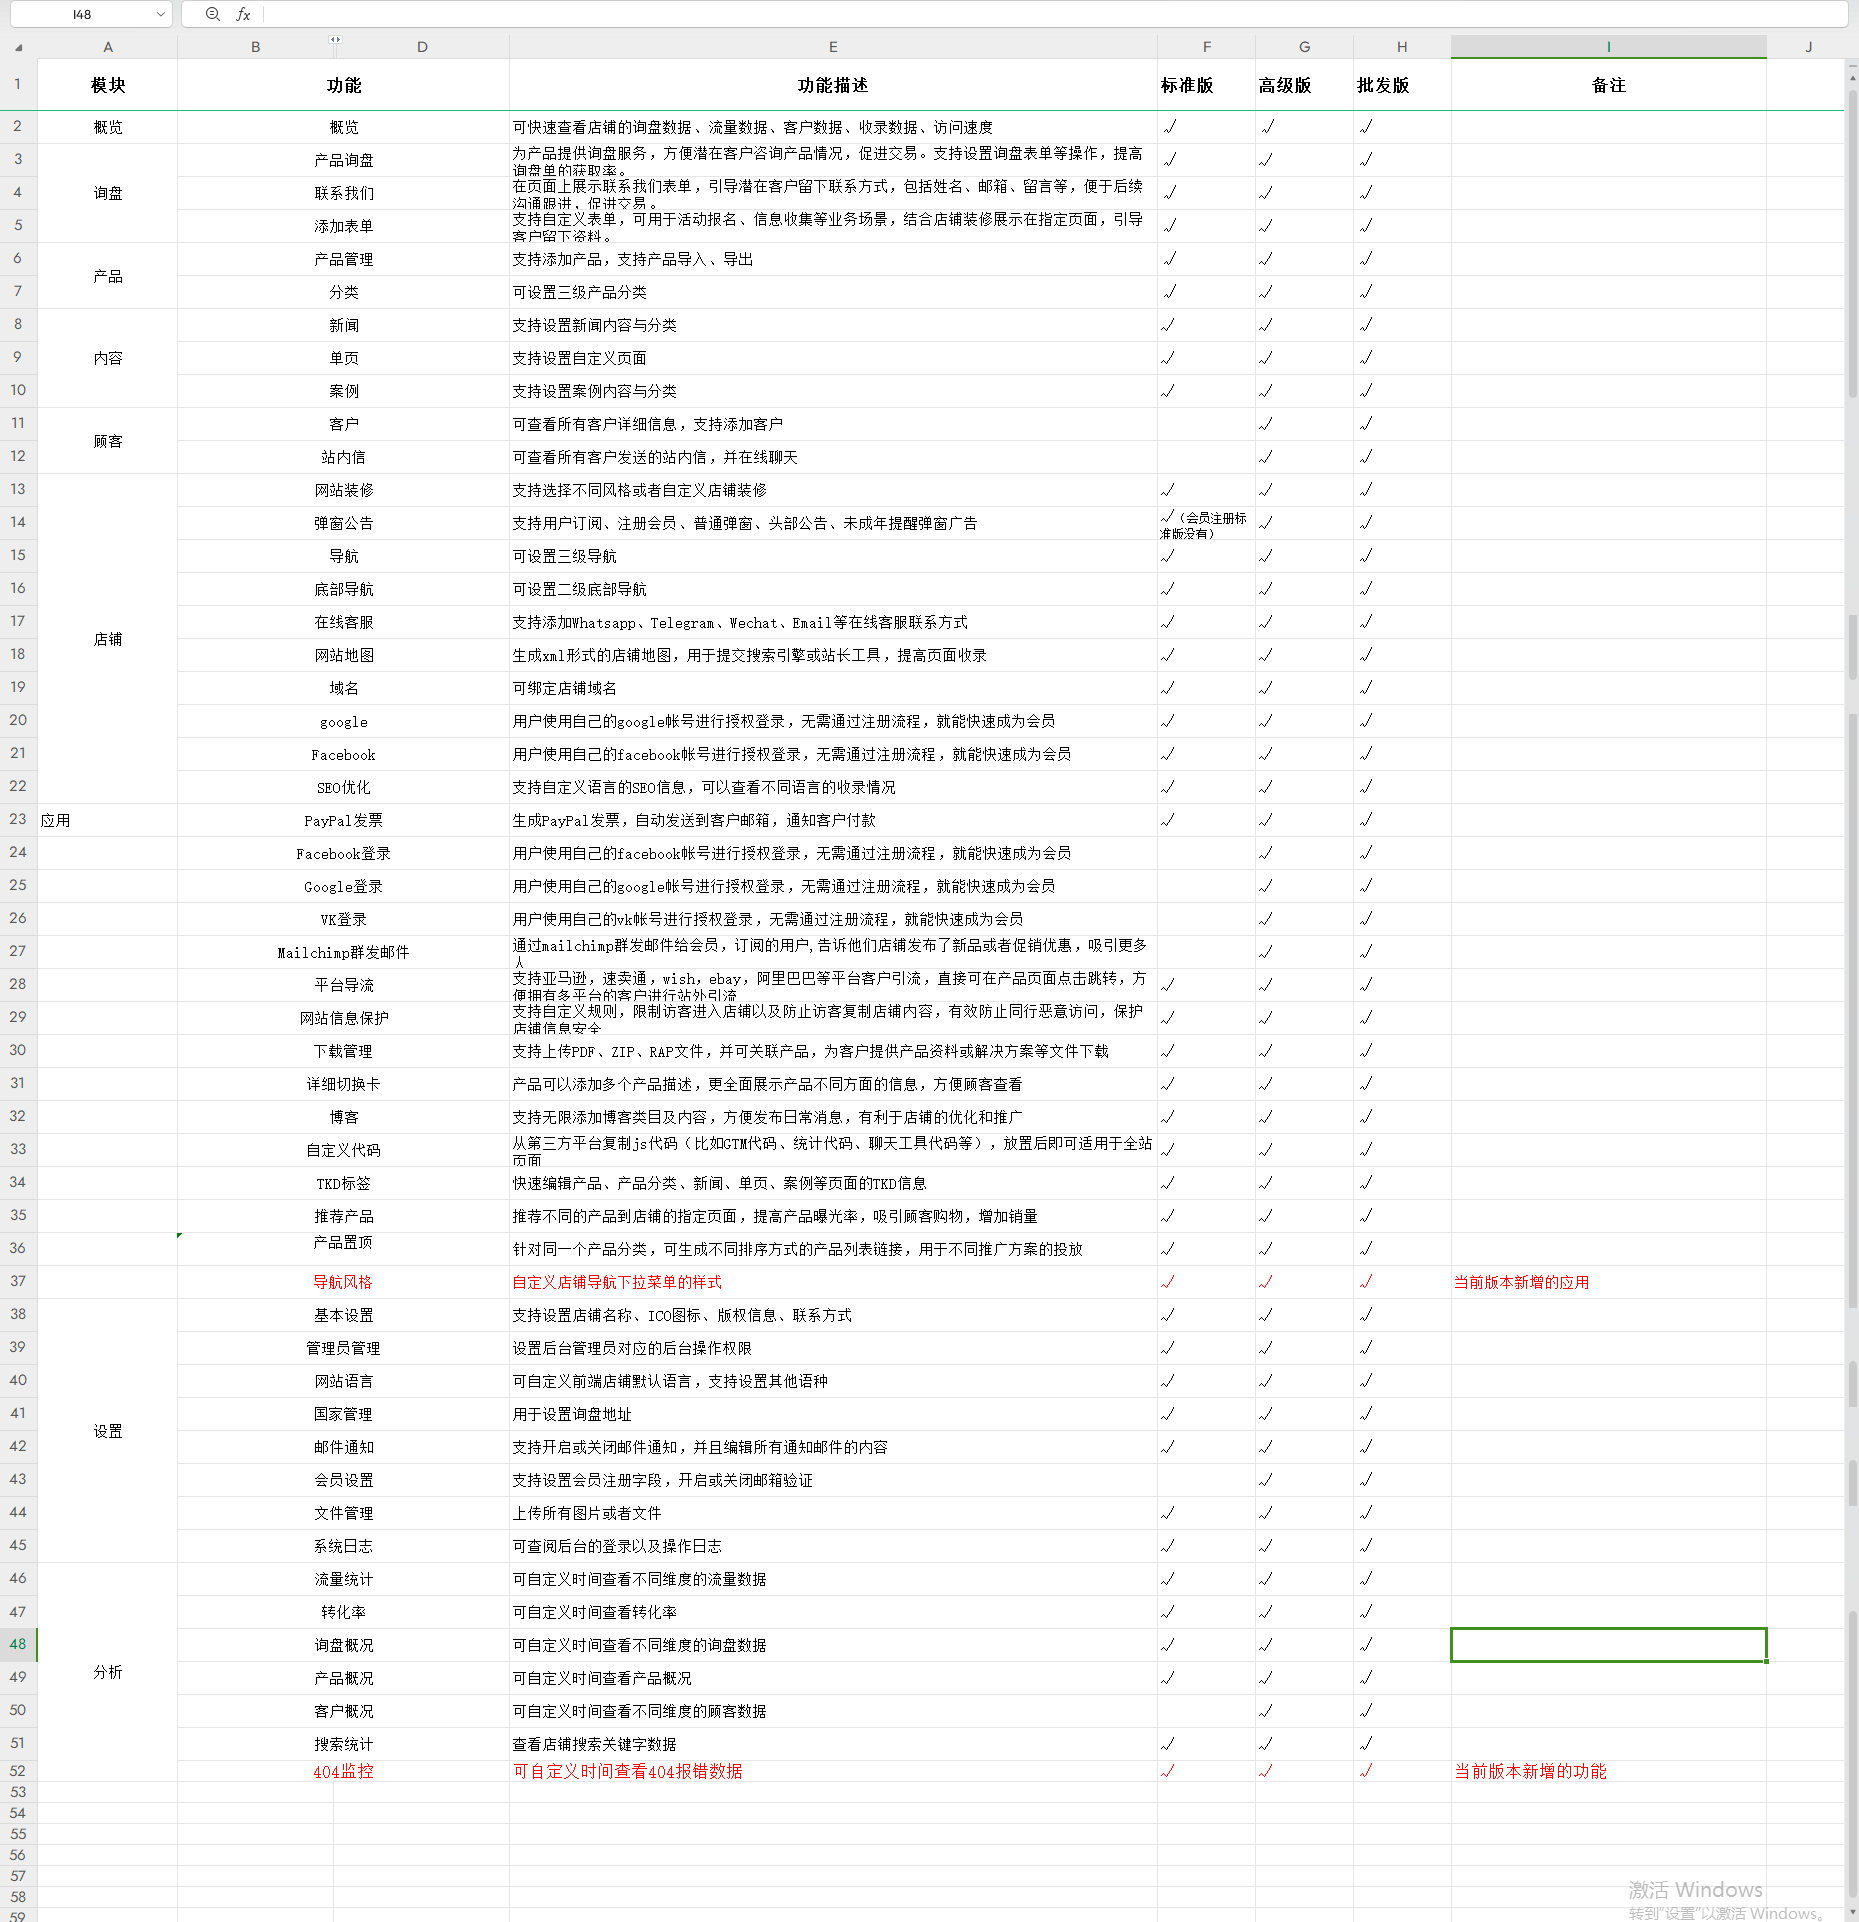Screen dimensions: 1859x1922
Task: Click the 弹窗公告 function cell
Action: click(343, 523)
